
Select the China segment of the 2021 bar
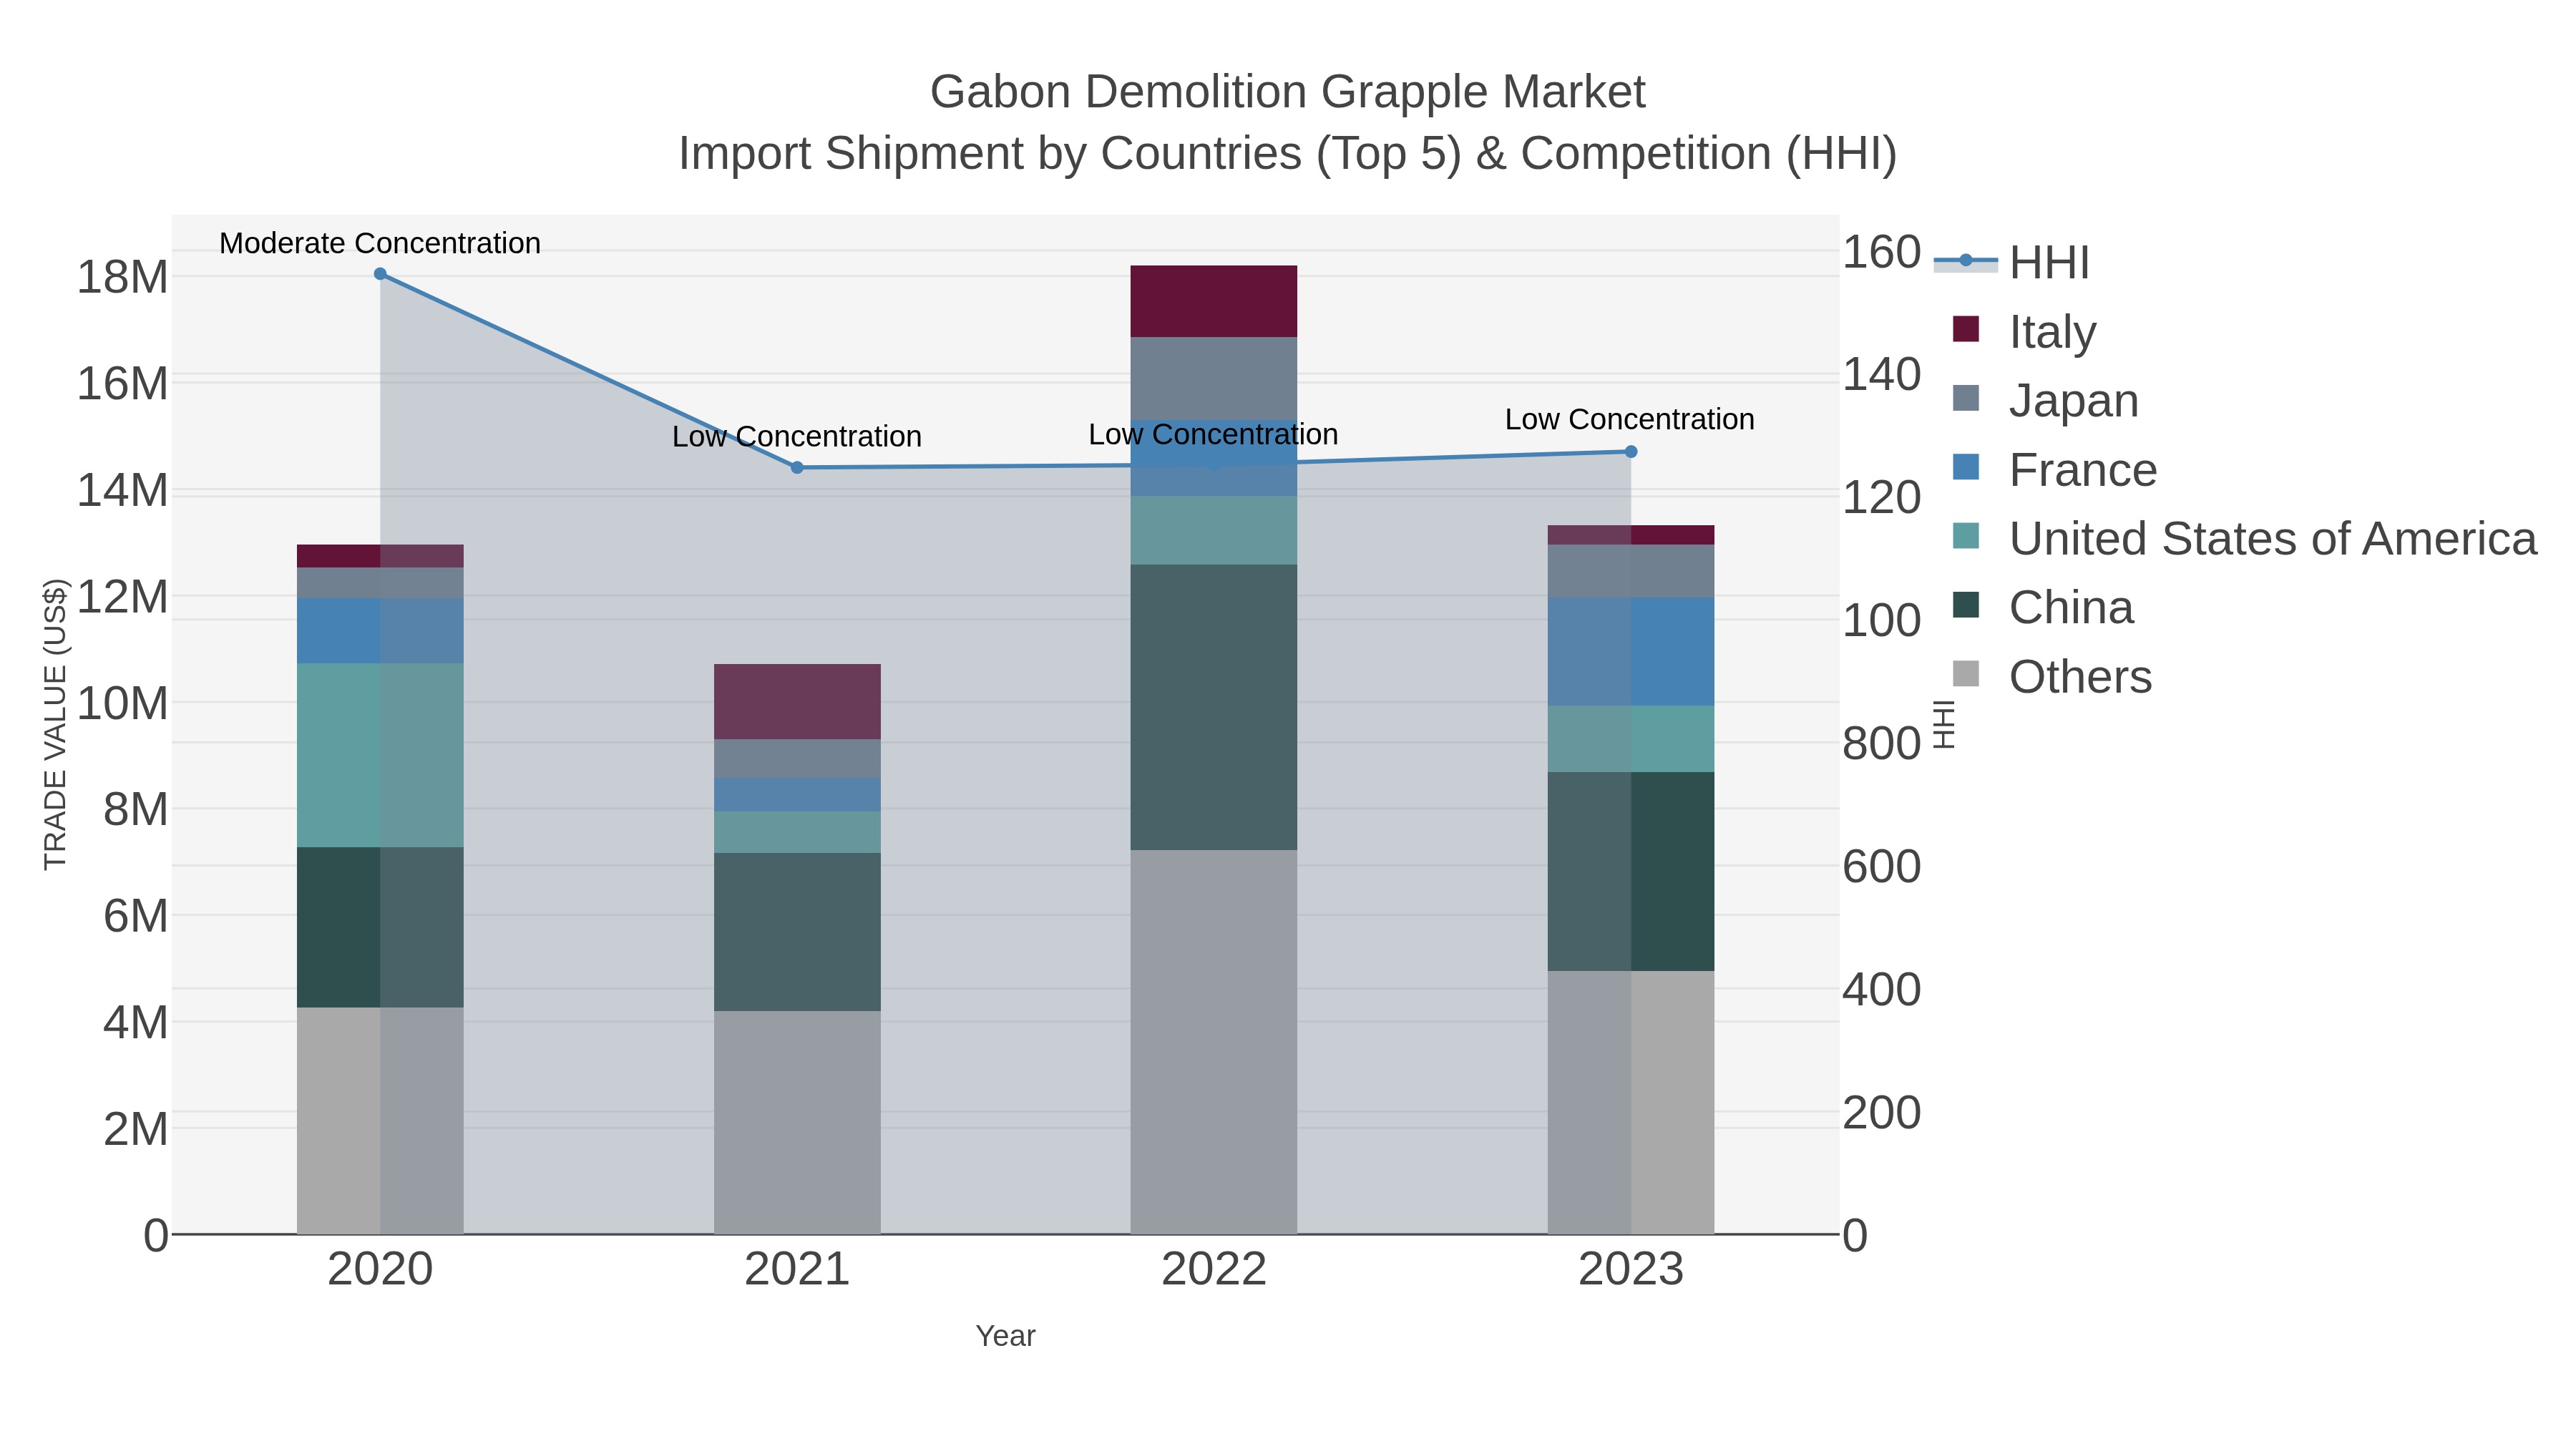click(797, 932)
